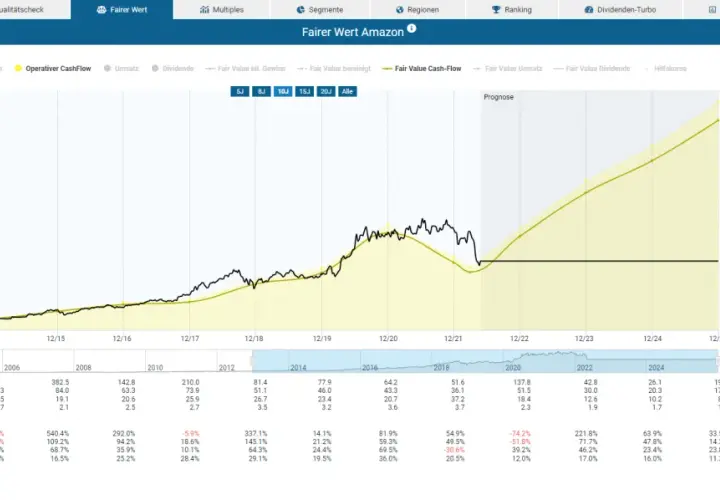720x500 pixels.
Task: Click the red -5.9% value
Action: point(191,433)
